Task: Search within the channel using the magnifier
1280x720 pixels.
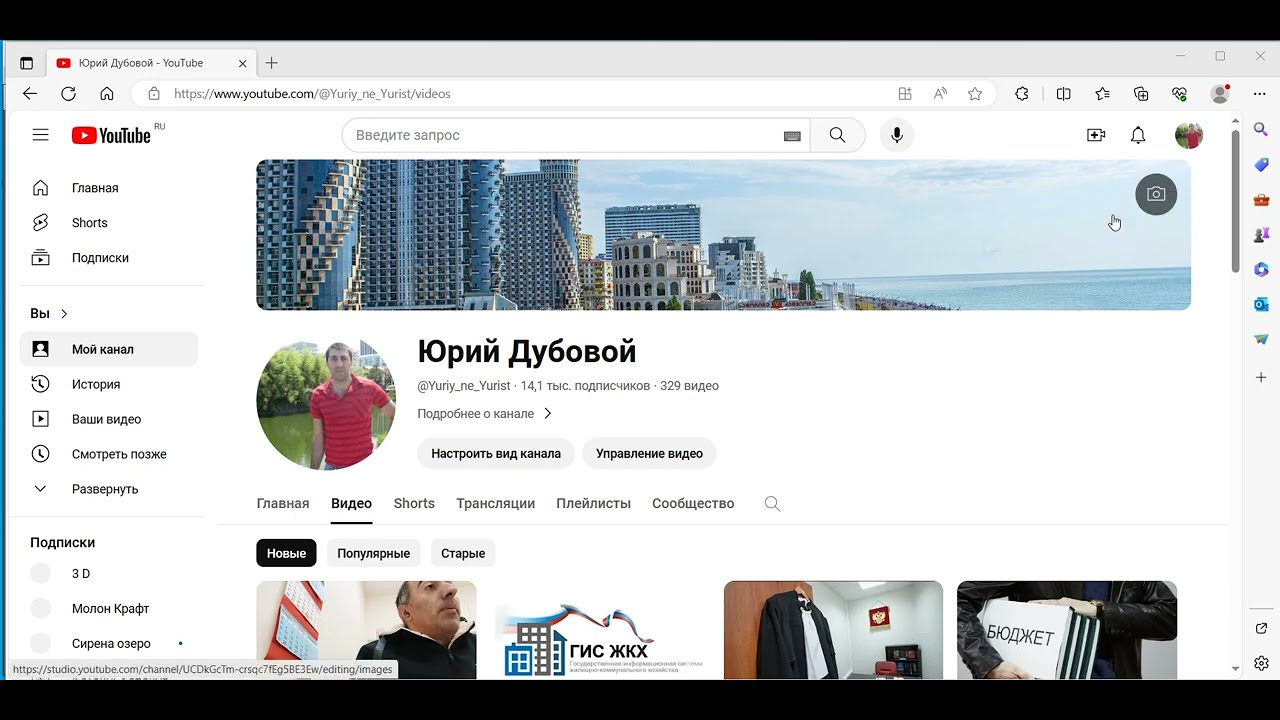Action: pos(772,504)
